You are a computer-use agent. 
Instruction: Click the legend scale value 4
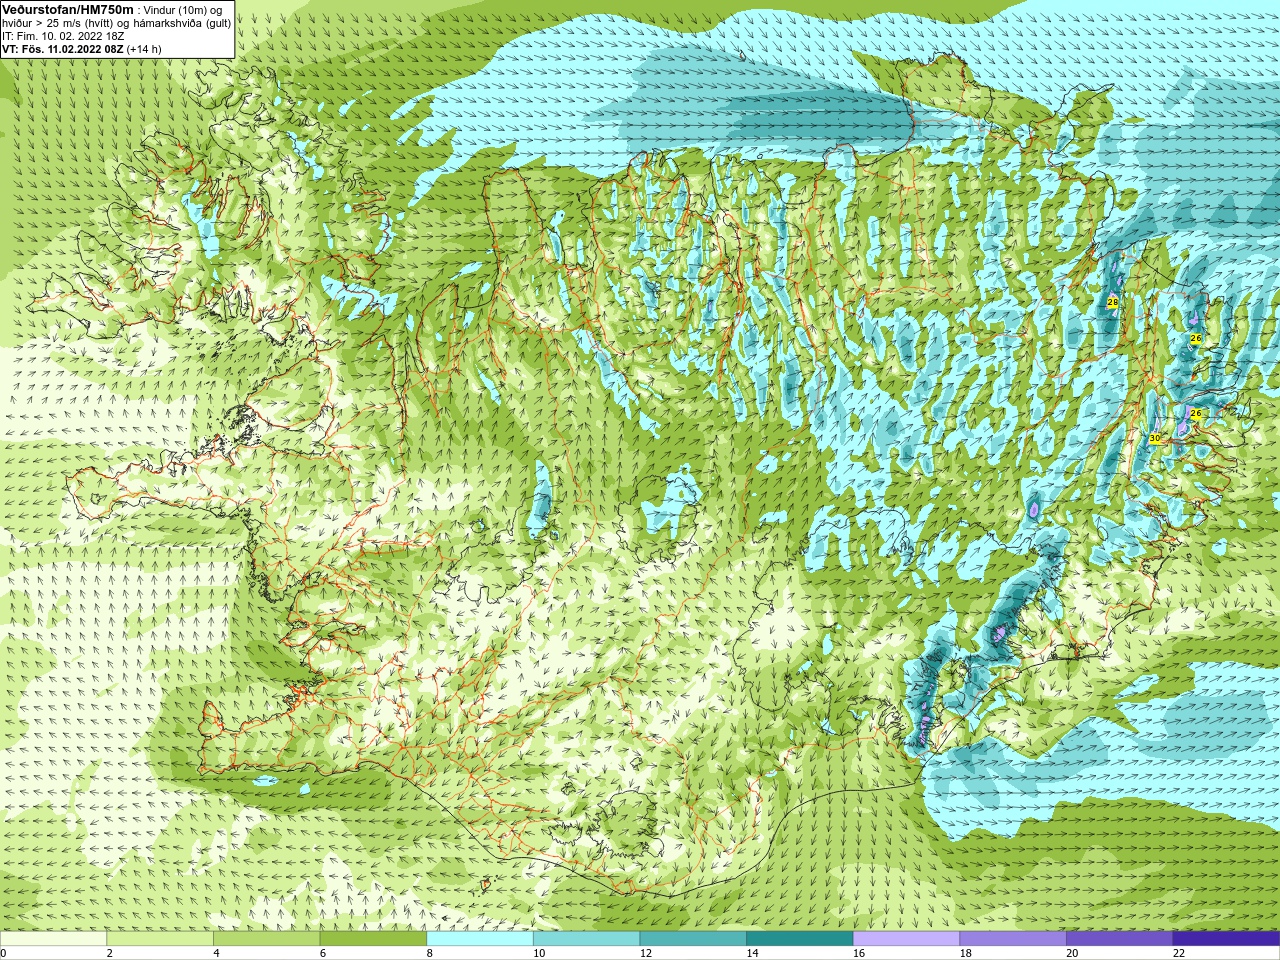click(x=217, y=953)
